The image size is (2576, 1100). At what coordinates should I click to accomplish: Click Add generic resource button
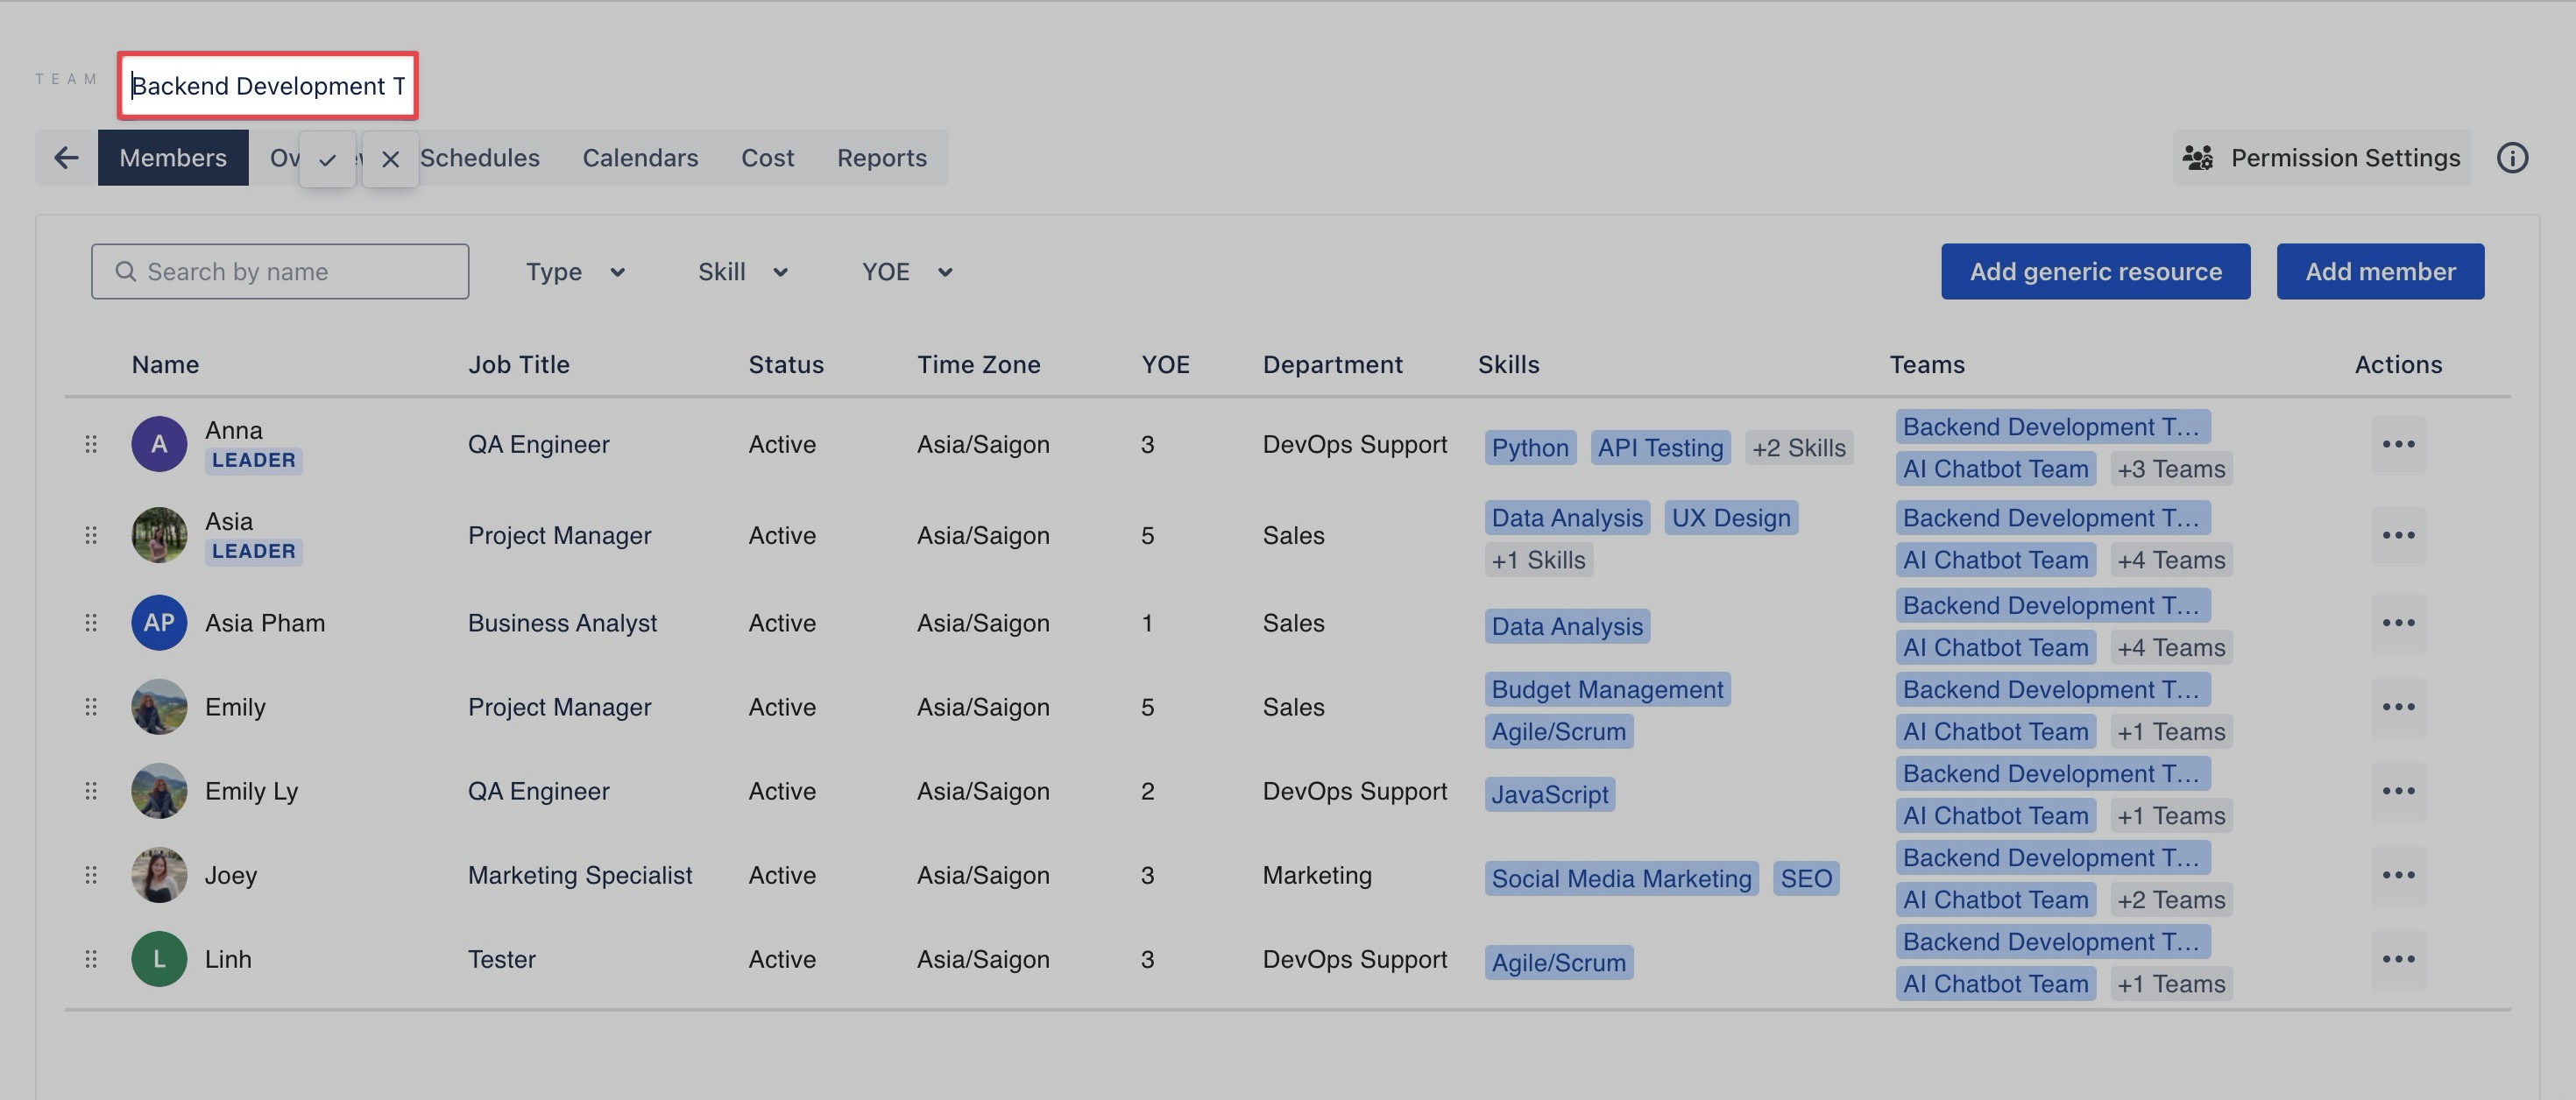pos(2095,272)
